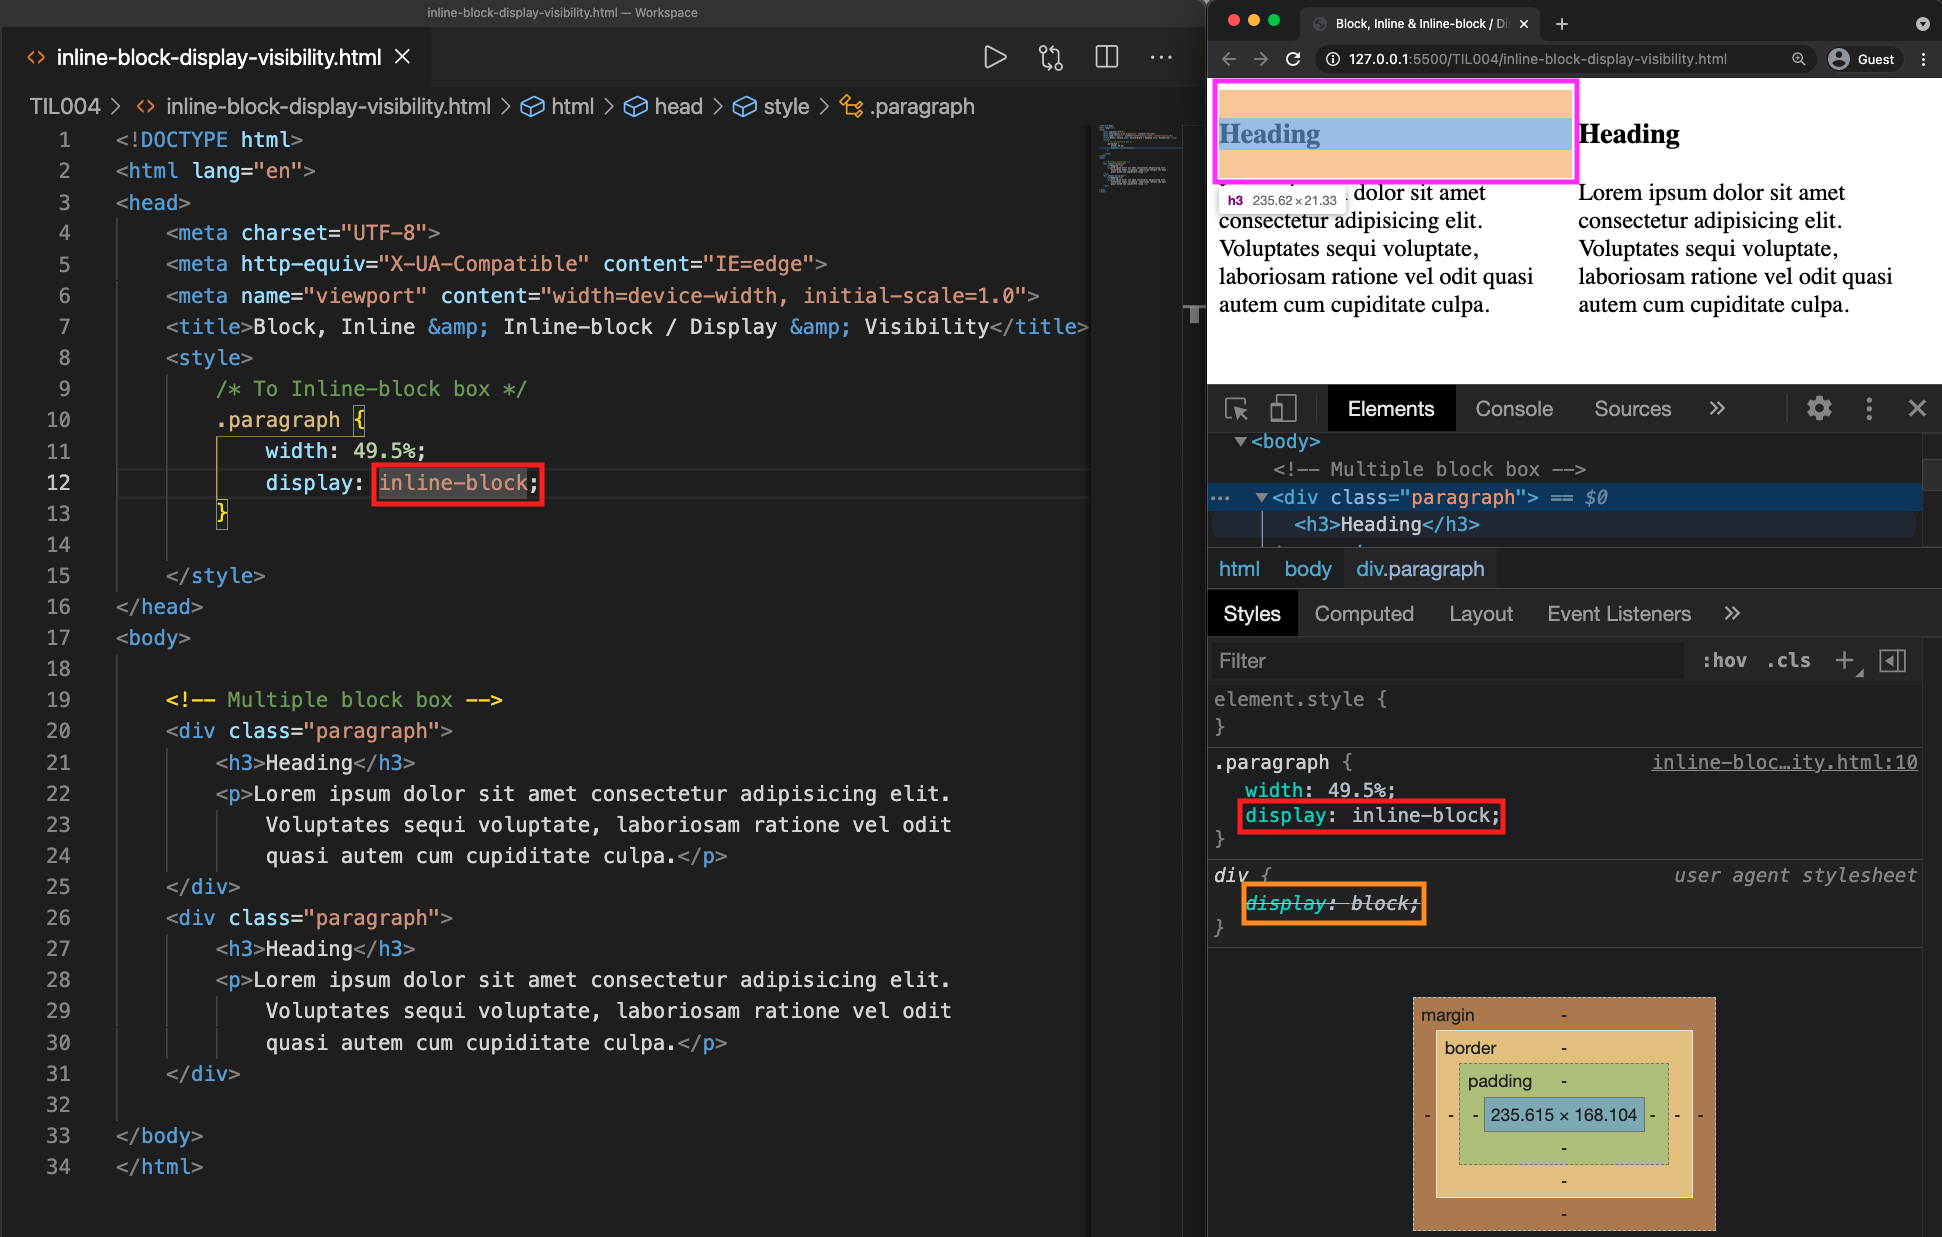This screenshot has height=1237, width=1942.
Task: Click the styles Filter input field
Action: coord(1447,661)
